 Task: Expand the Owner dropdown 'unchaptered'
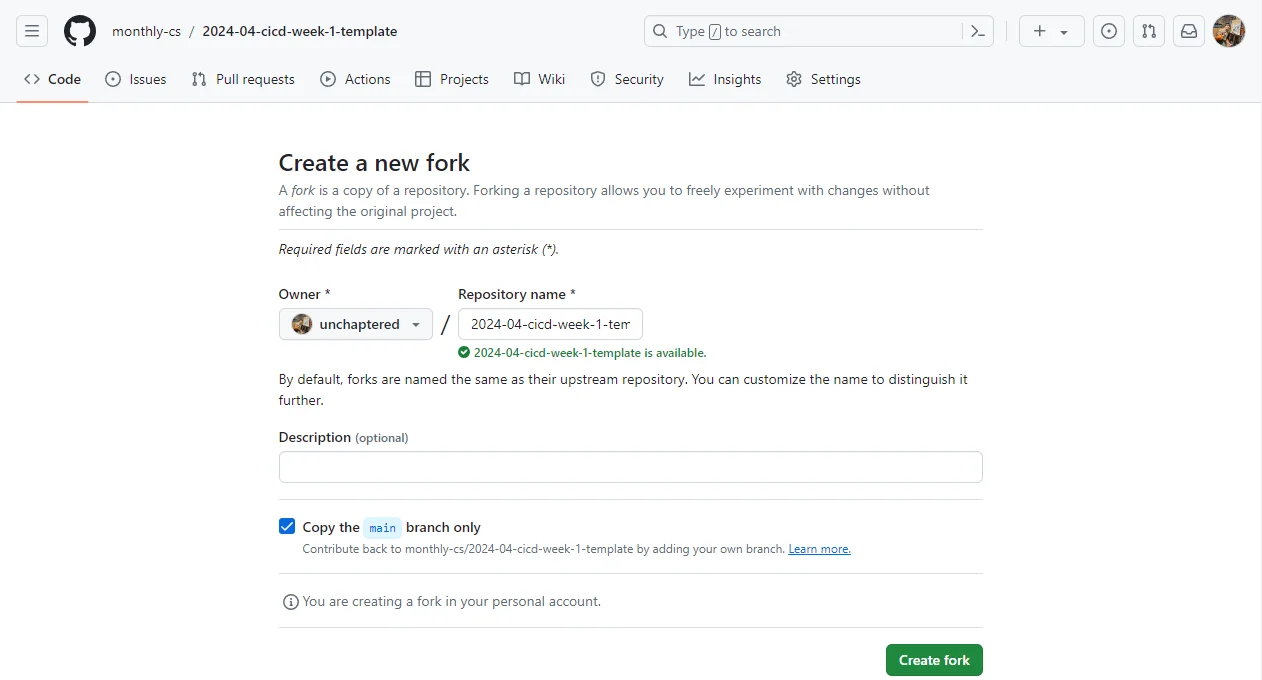point(355,324)
